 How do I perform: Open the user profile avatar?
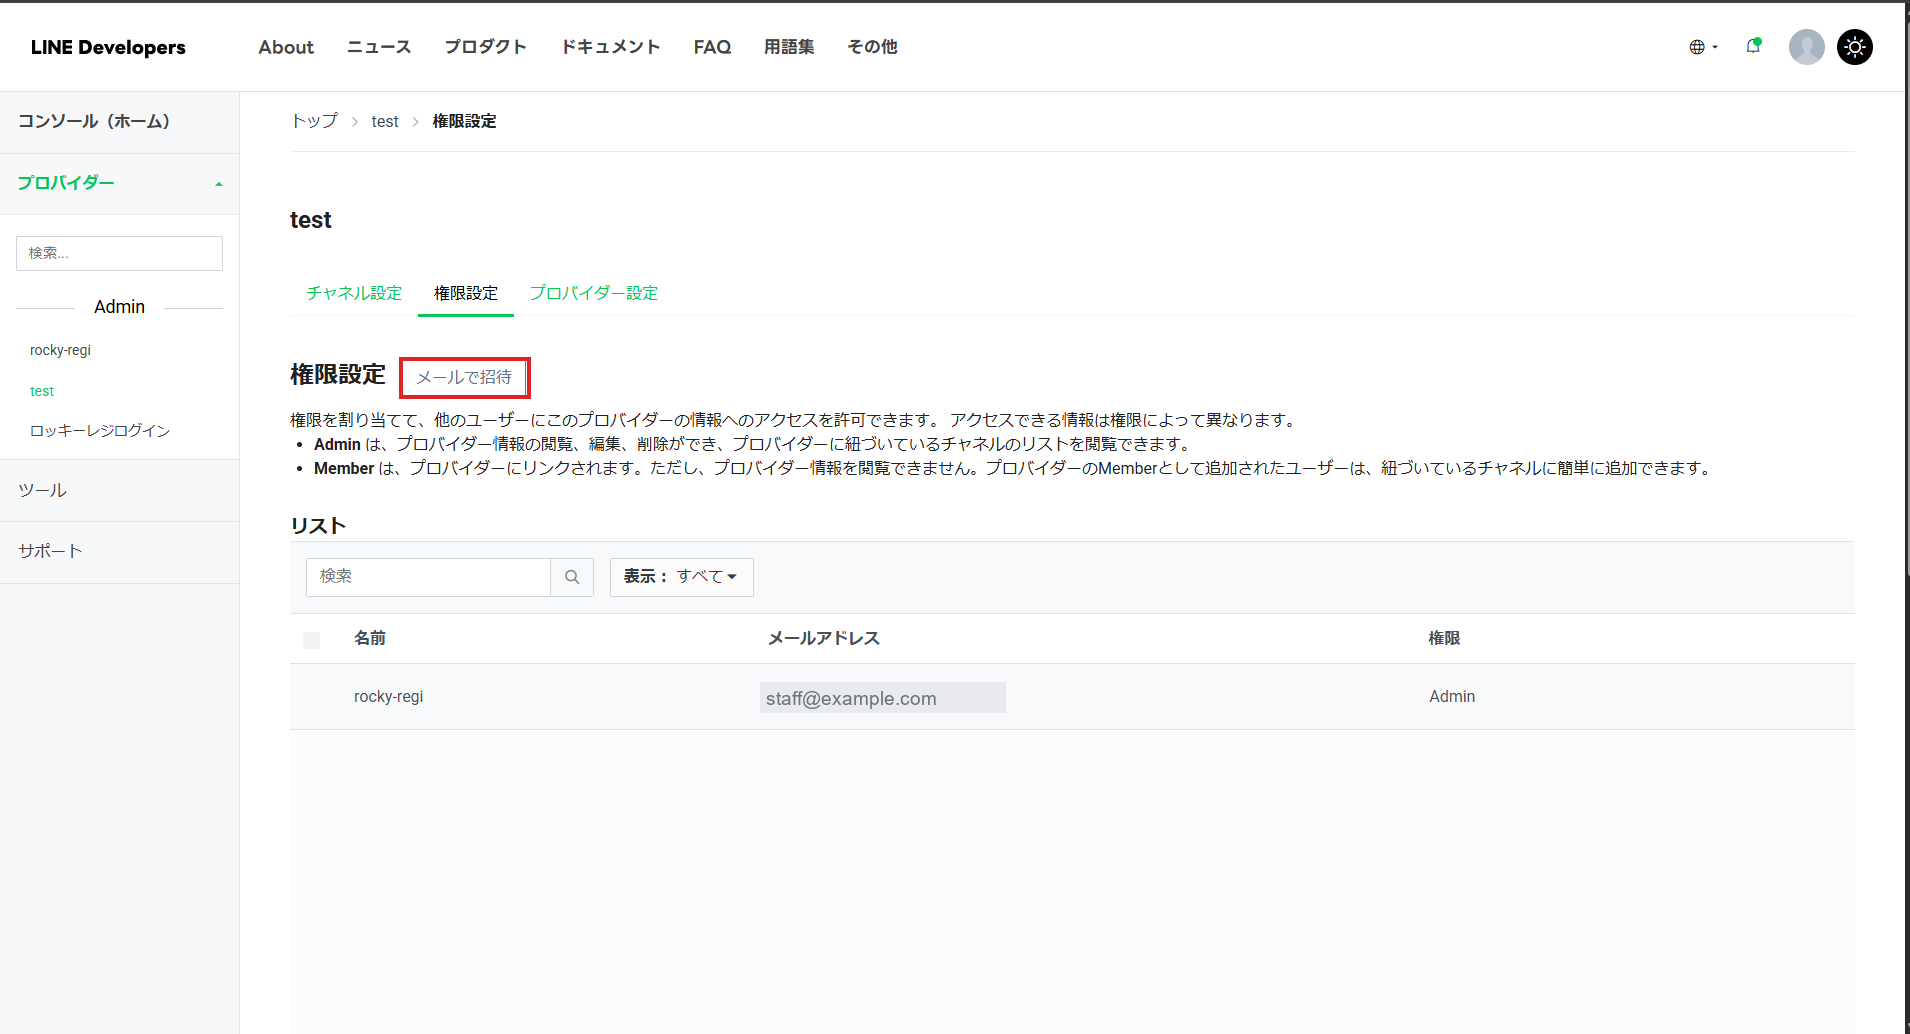(x=1806, y=47)
